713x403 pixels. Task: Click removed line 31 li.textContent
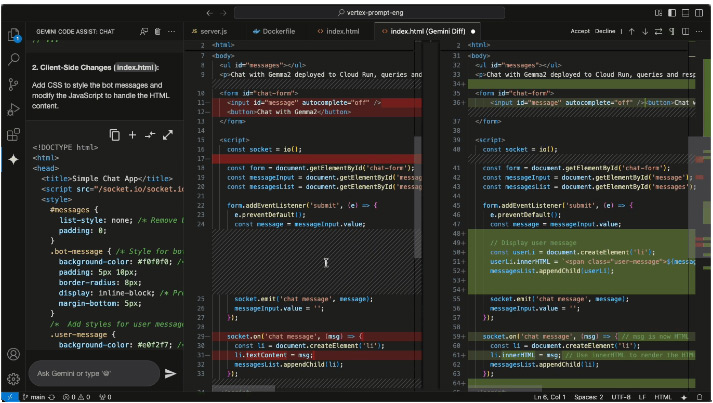316,355
